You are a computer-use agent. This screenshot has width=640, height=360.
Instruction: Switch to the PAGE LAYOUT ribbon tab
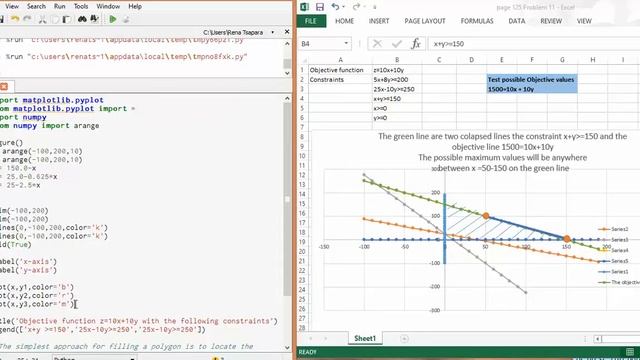[x=425, y=21]
